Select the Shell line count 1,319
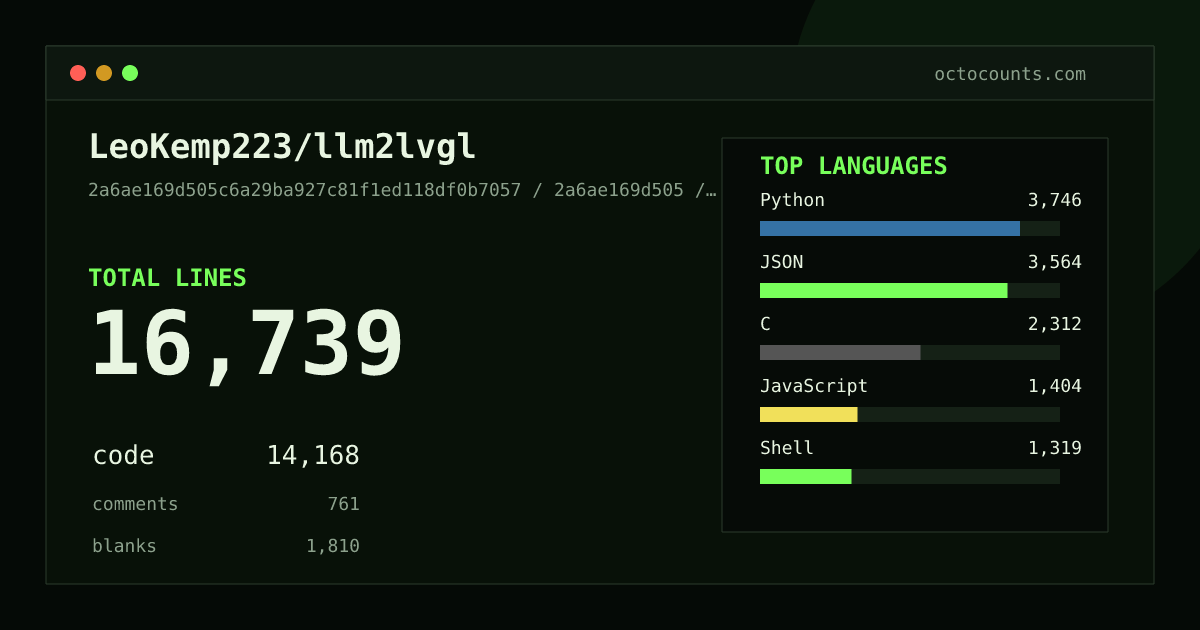1200x630 pixels. [1055, 448]
